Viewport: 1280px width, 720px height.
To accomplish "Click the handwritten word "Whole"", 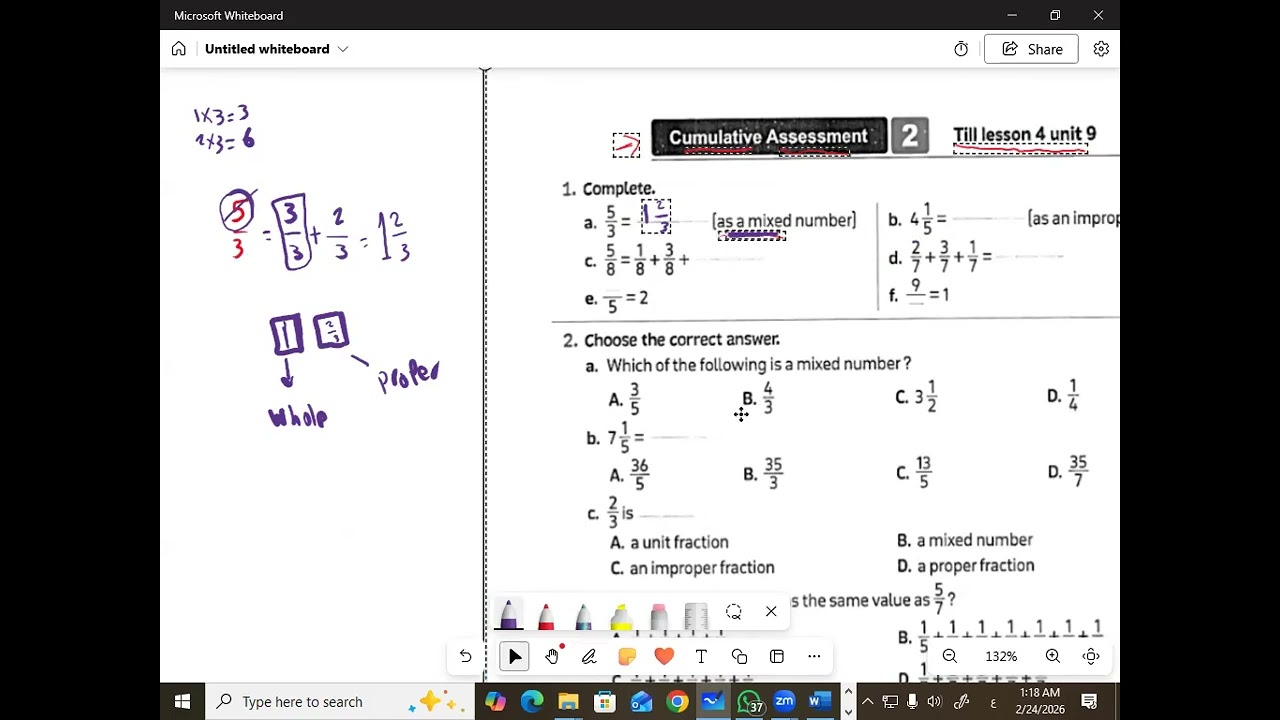I will click(x=298, y=417).
